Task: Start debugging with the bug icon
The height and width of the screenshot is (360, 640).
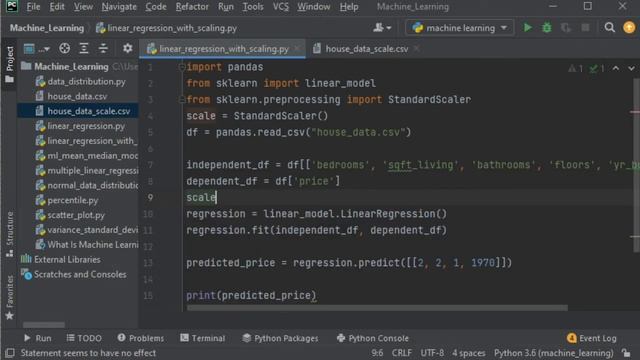Action: [x=547, y=28]
